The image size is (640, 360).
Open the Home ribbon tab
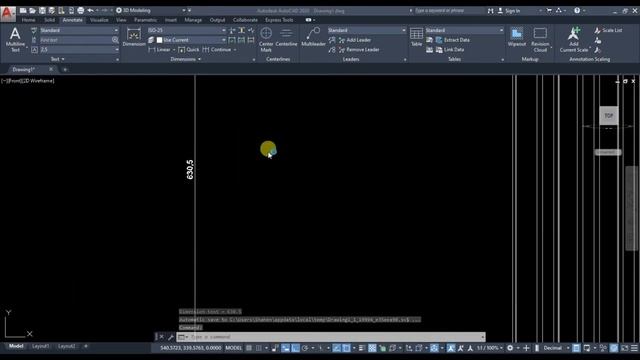pos(28,20)
